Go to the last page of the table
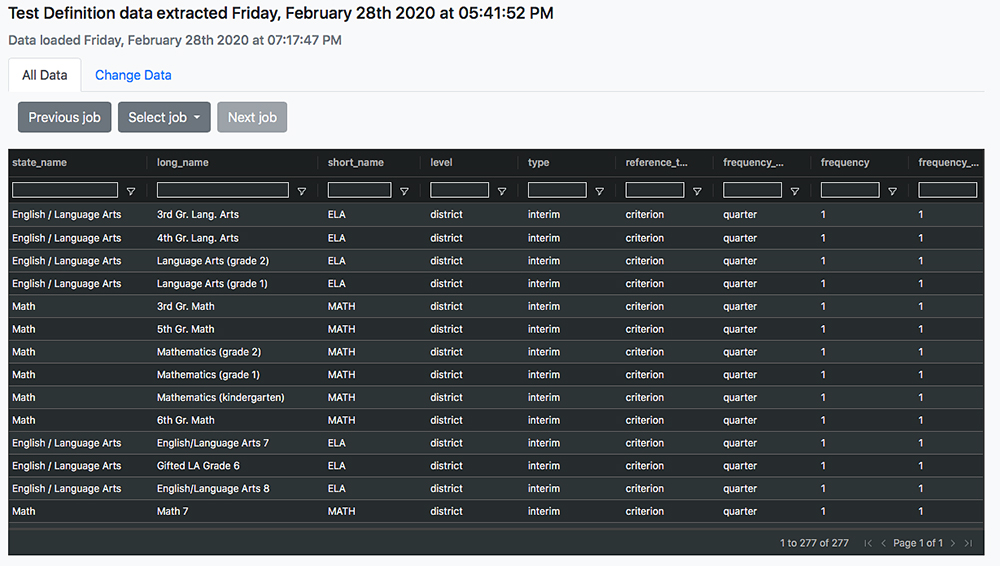 click(968, 543)
